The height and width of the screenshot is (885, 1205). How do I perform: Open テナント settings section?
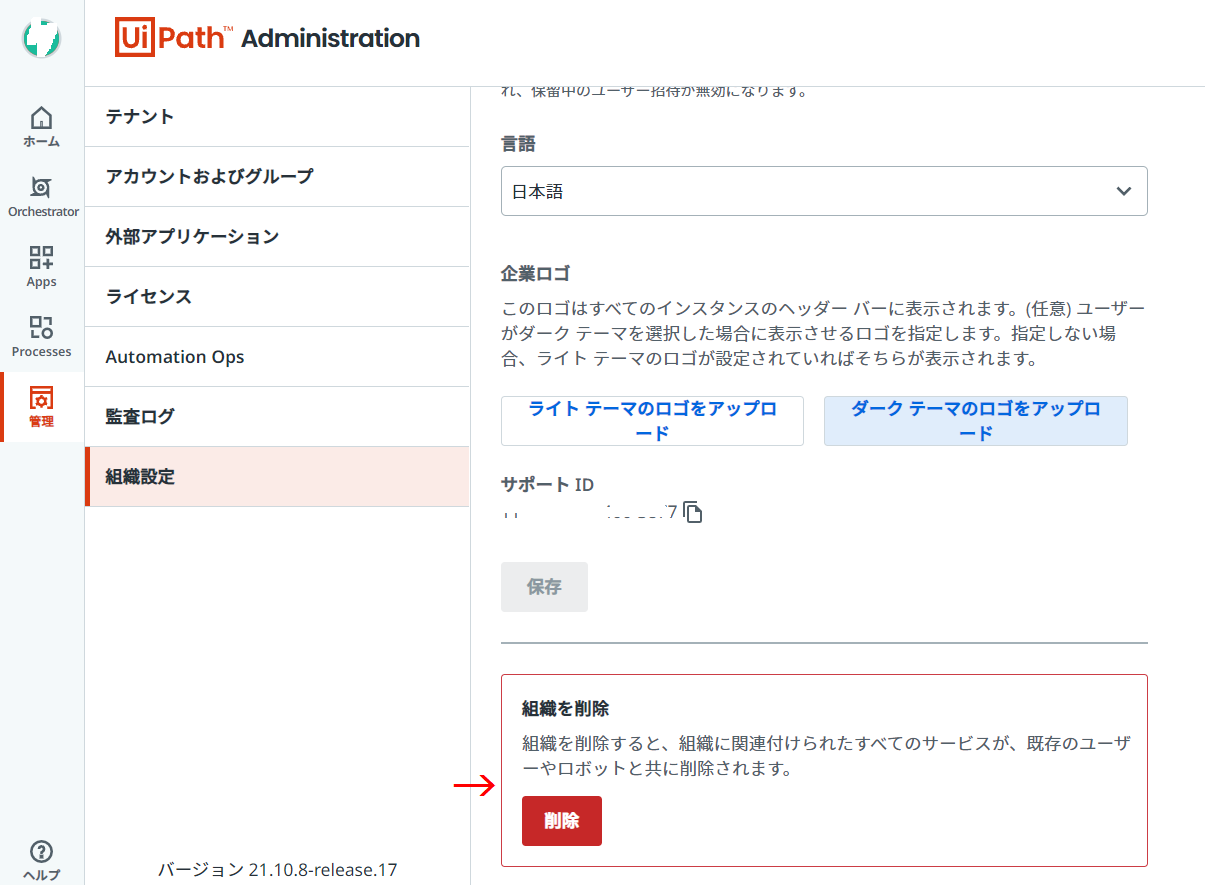pyautogui.click(x=277, y=117)
